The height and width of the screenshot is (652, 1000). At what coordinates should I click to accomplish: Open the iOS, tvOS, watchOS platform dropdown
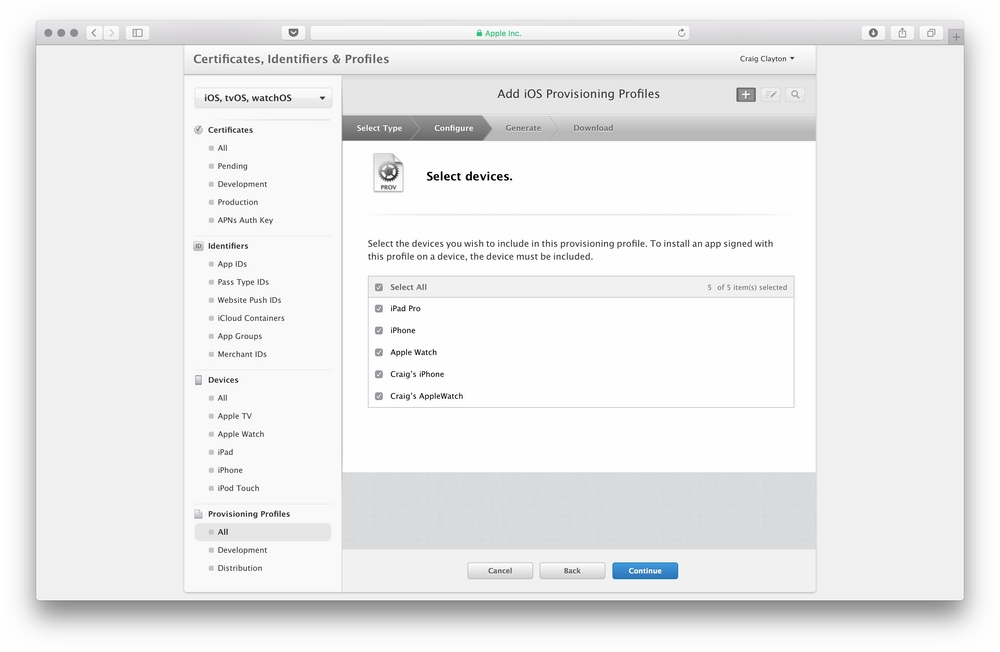(x=263, y=98)
